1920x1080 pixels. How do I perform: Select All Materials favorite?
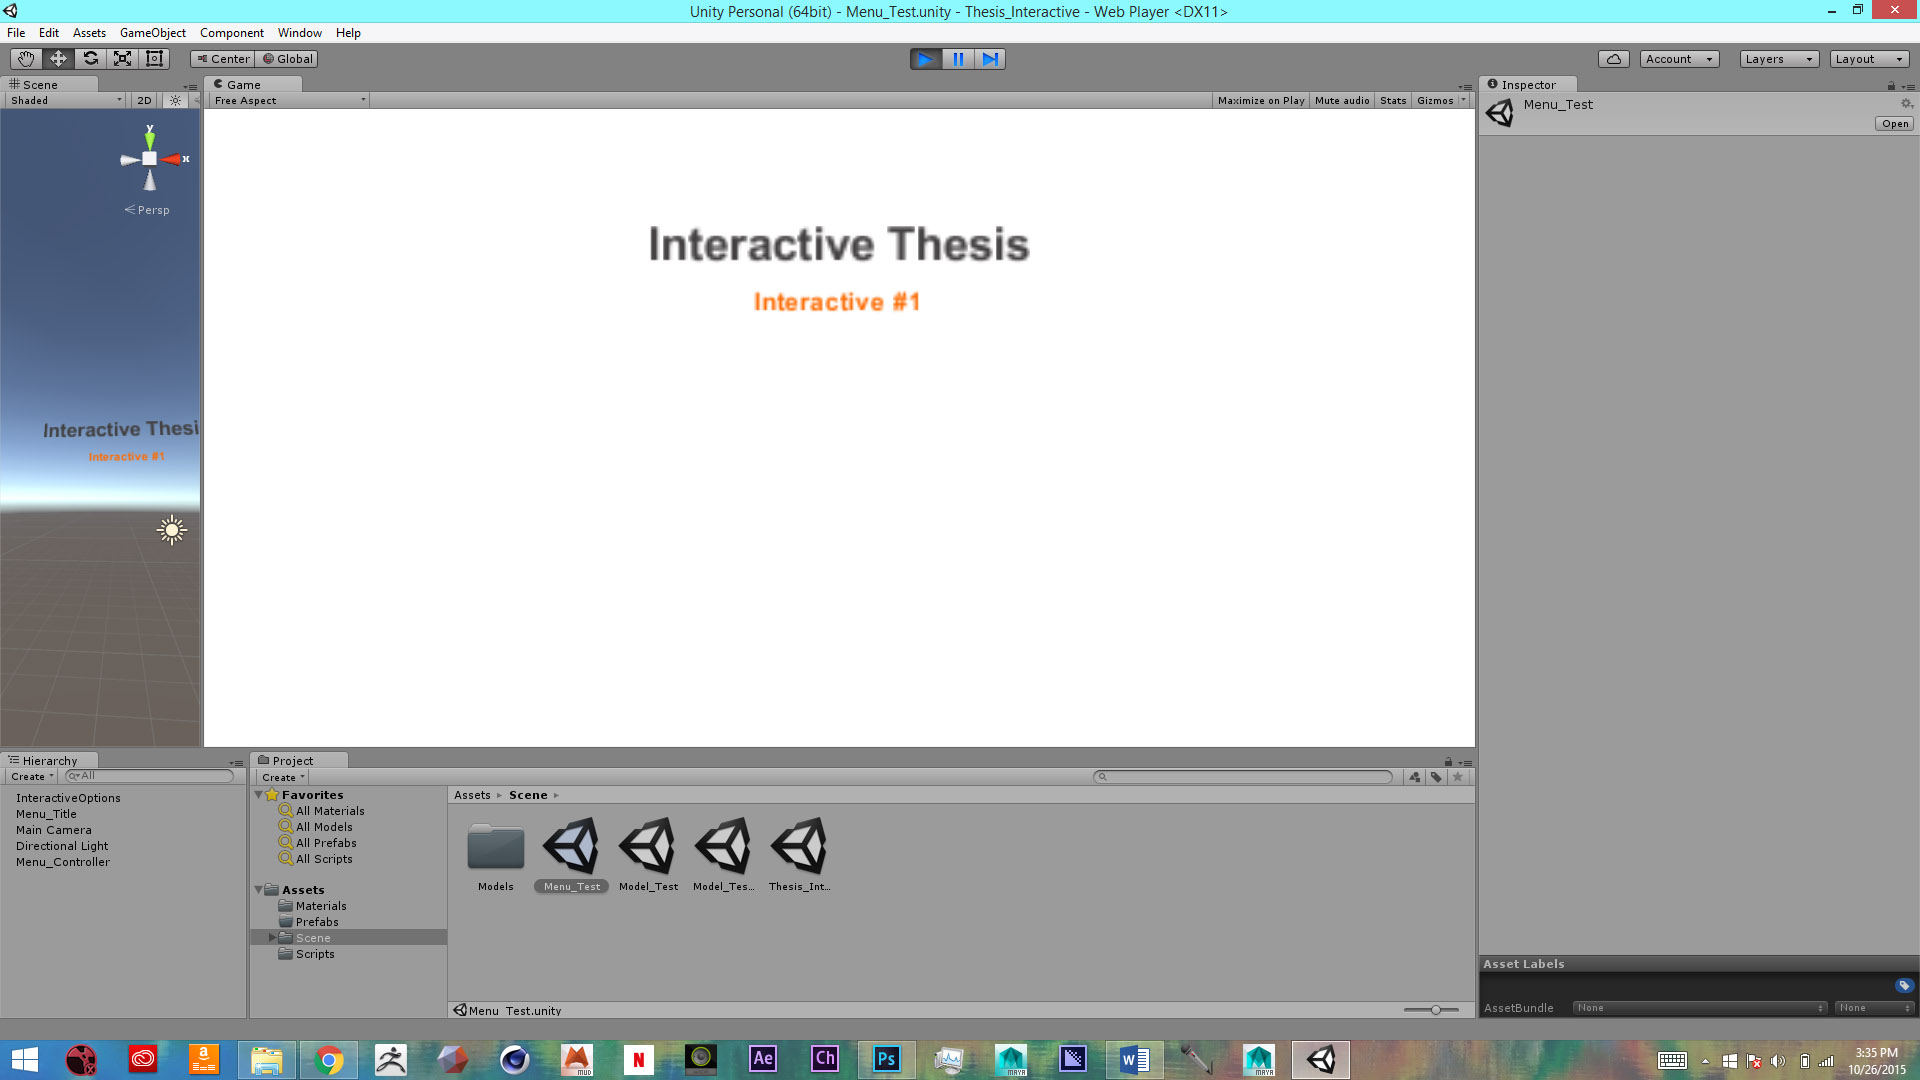[330, 811]
